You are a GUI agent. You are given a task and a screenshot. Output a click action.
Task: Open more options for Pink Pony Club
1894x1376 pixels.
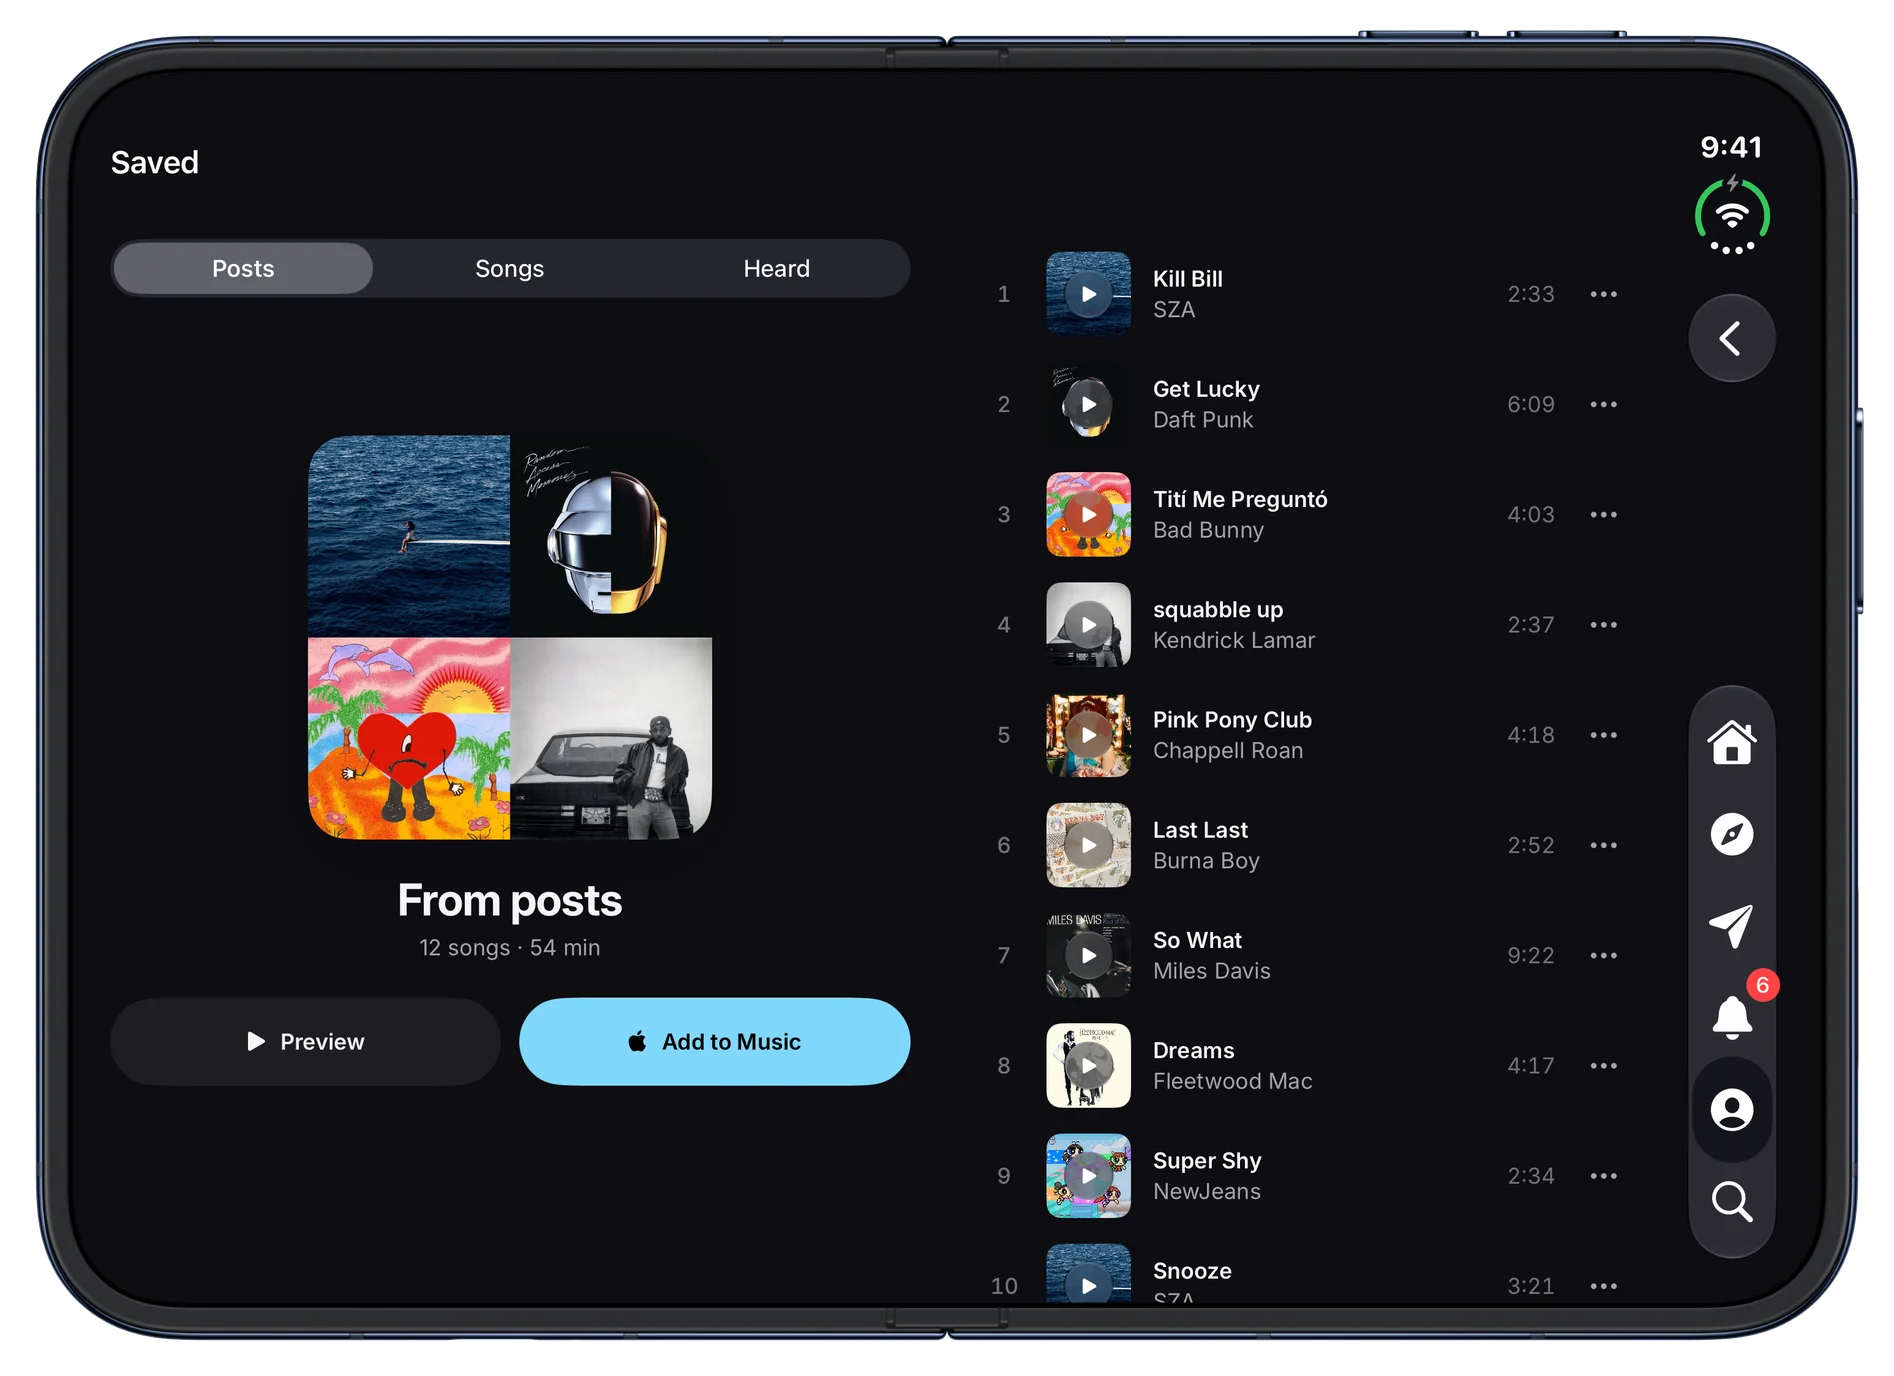(x=1603, y=735)
